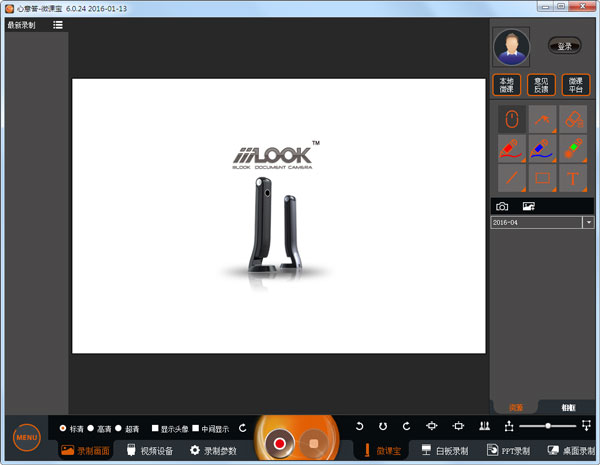Open arrow tool options corner triangle
Viewport: 600px width, 465px height.
point(554,131)
